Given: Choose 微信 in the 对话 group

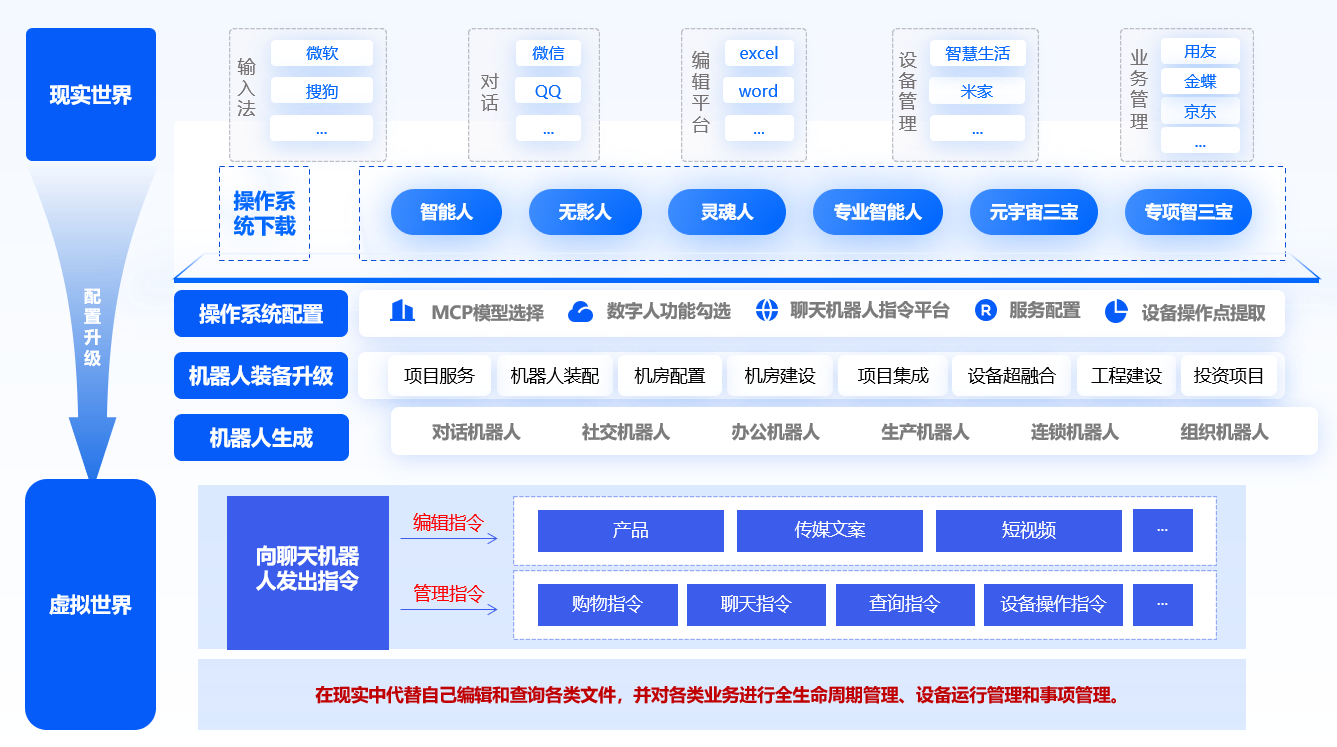Looking at the screenshot, I should (548, 53).
